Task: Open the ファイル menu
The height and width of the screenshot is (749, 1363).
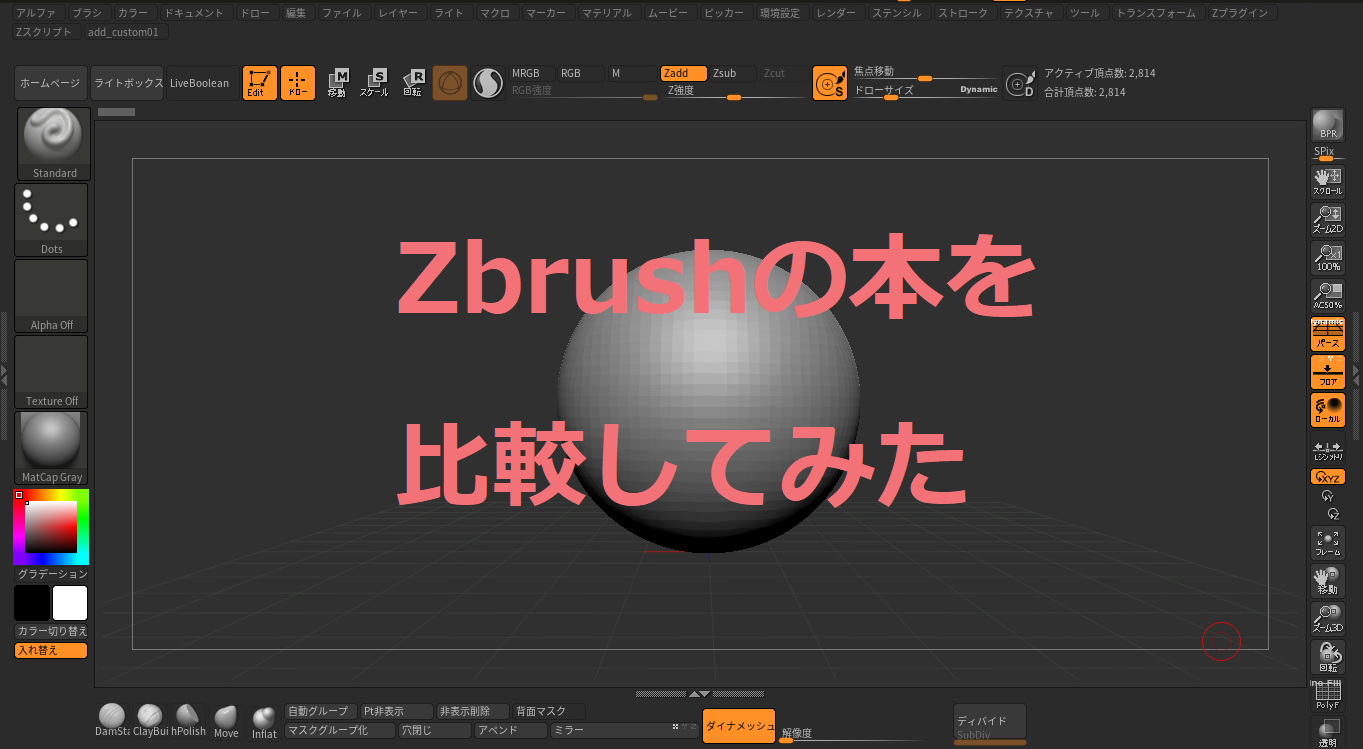Action: [342, 13]
